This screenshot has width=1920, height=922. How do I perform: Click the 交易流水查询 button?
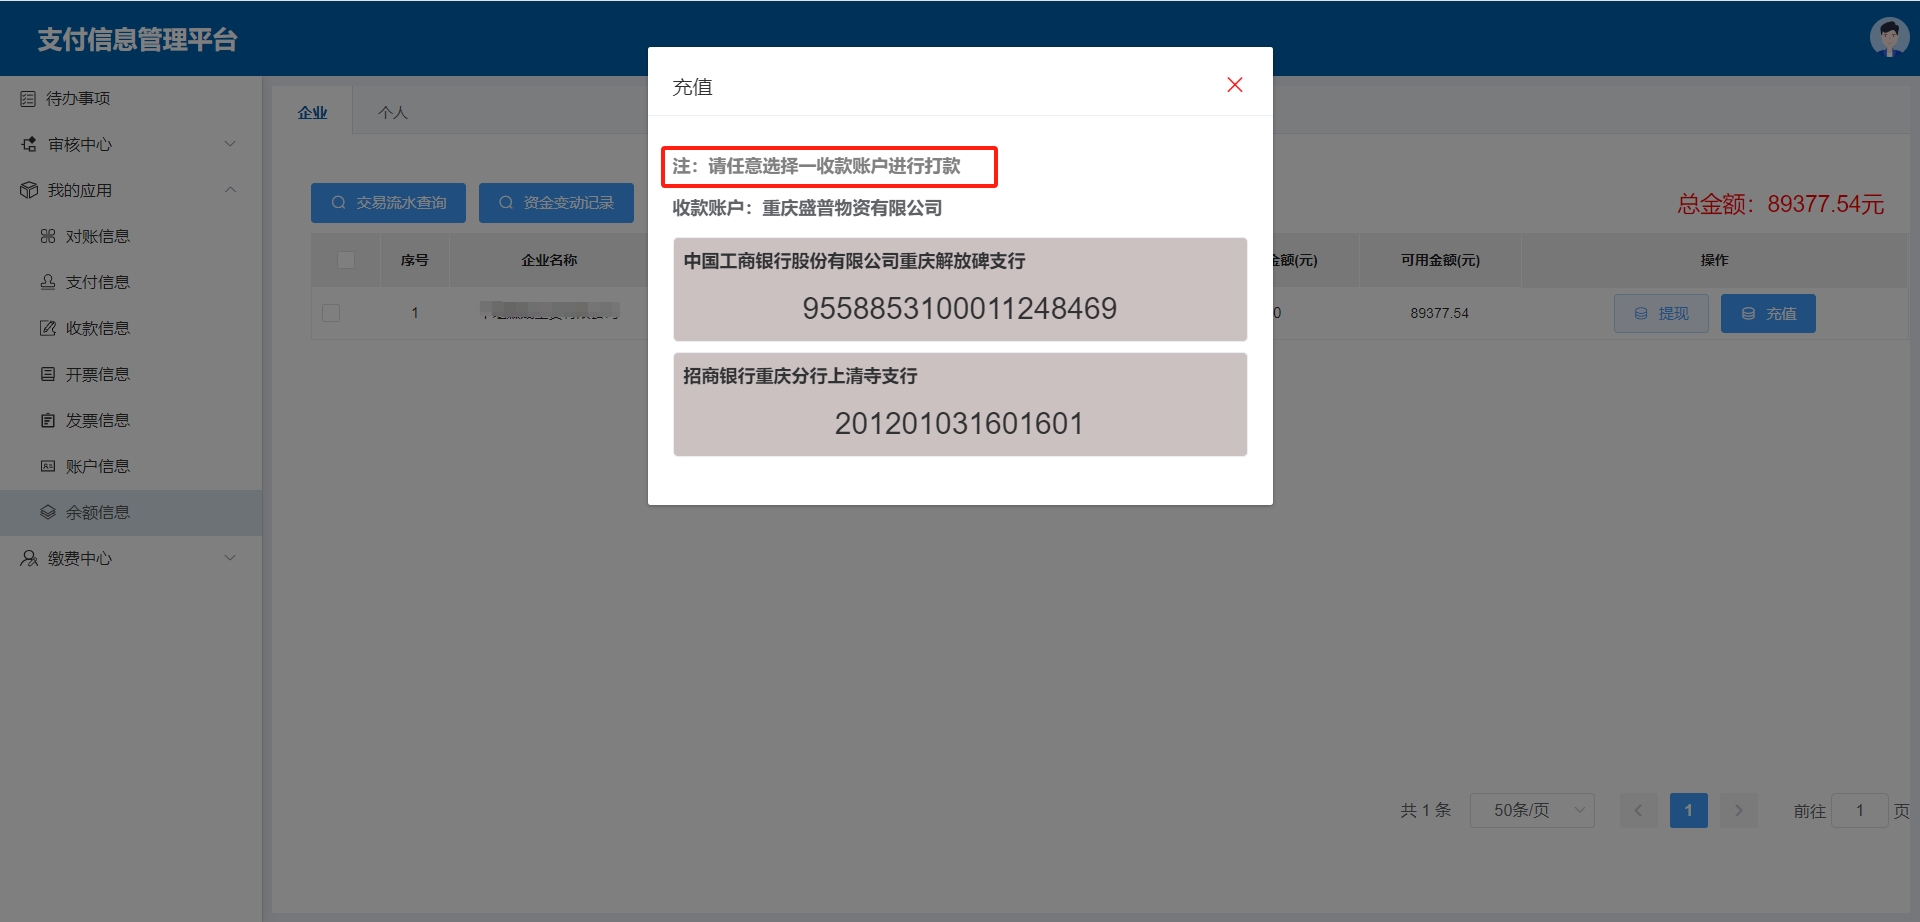(x=388, y=203)
